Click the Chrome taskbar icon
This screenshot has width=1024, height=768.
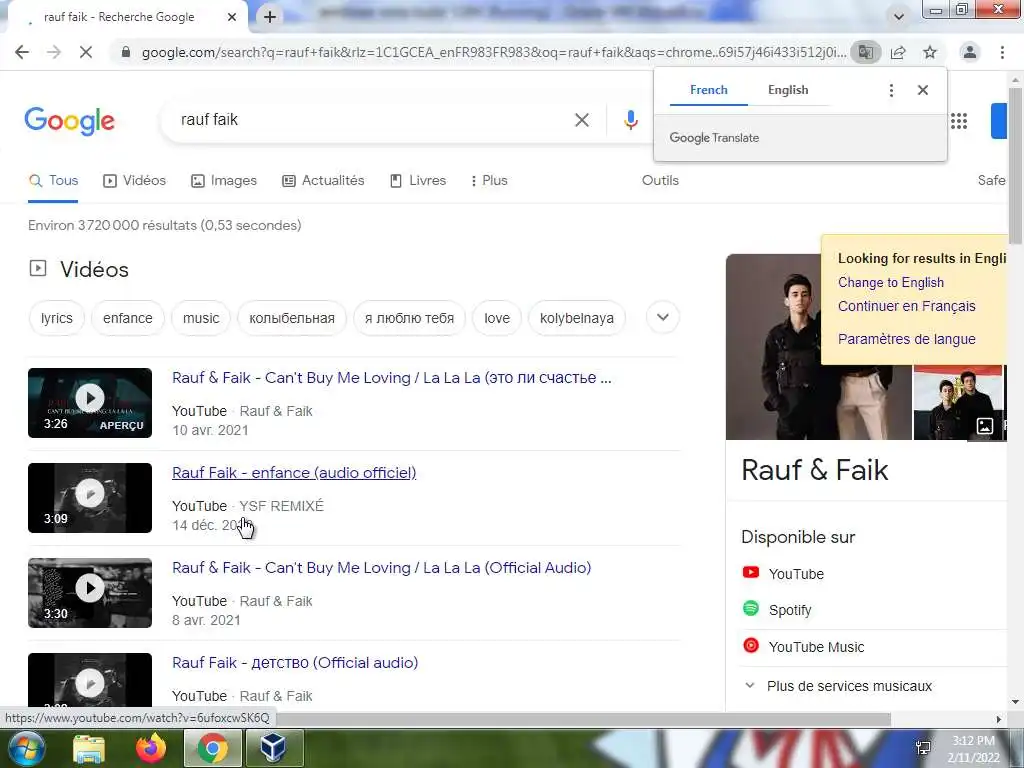pos(213,749)
